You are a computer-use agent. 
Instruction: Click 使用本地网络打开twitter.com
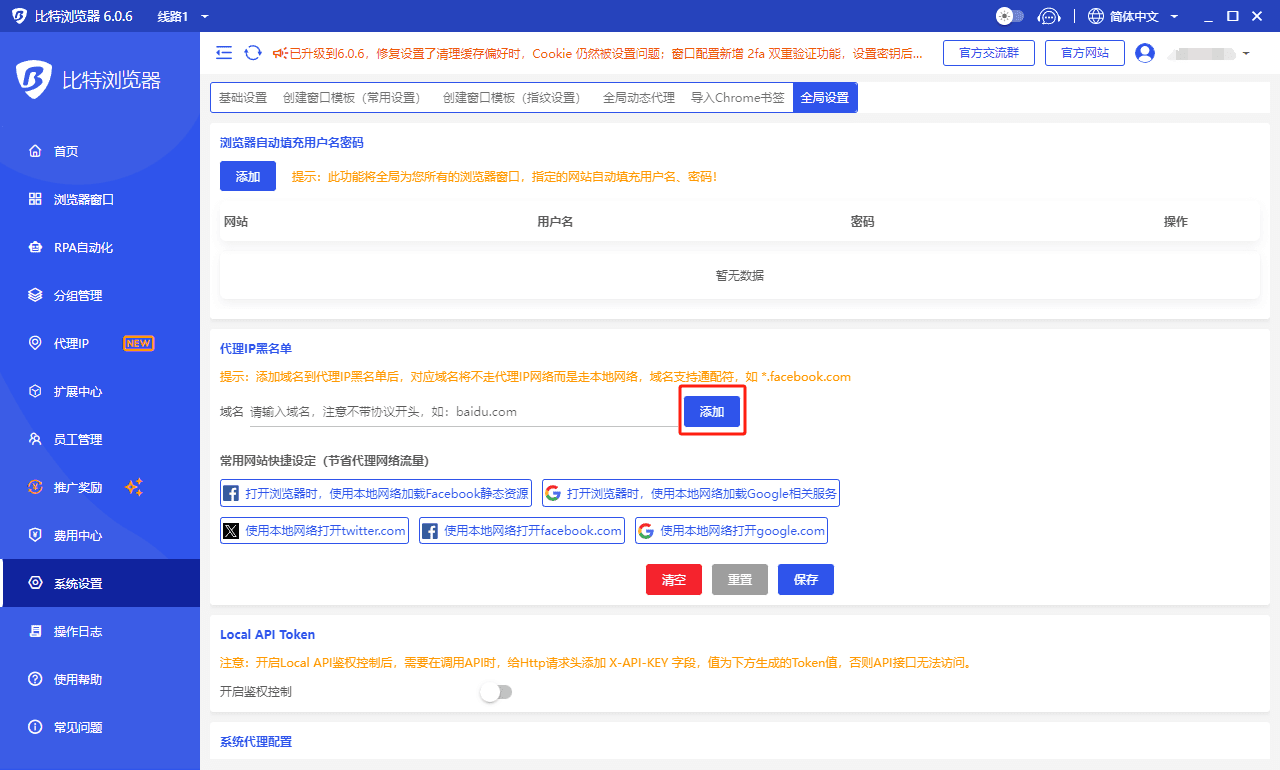point(314,530)
